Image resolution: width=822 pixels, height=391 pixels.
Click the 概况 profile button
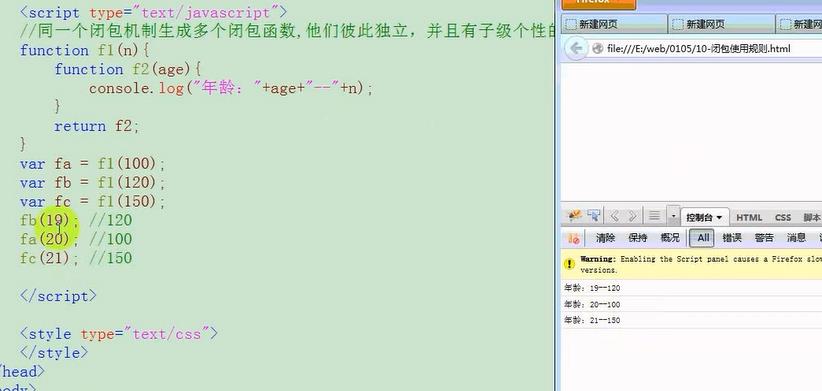(670, 238)
